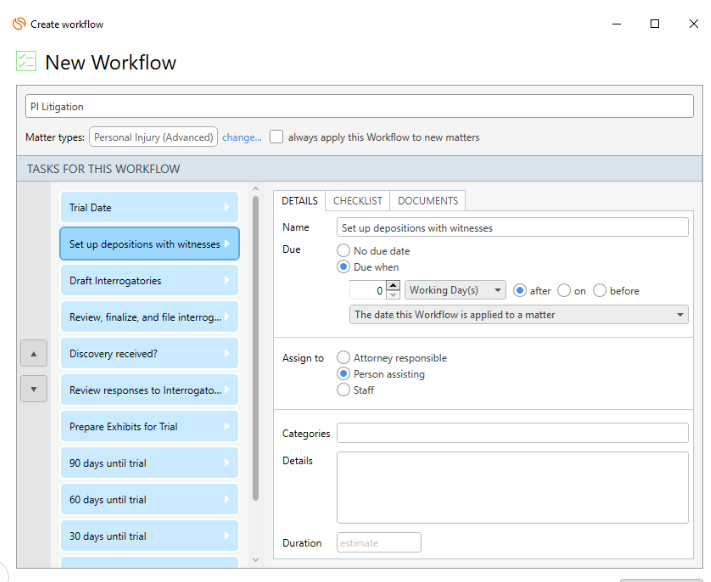Assign task to Staff
Viewport: 711px width, 582px height.
pos(343,390)
